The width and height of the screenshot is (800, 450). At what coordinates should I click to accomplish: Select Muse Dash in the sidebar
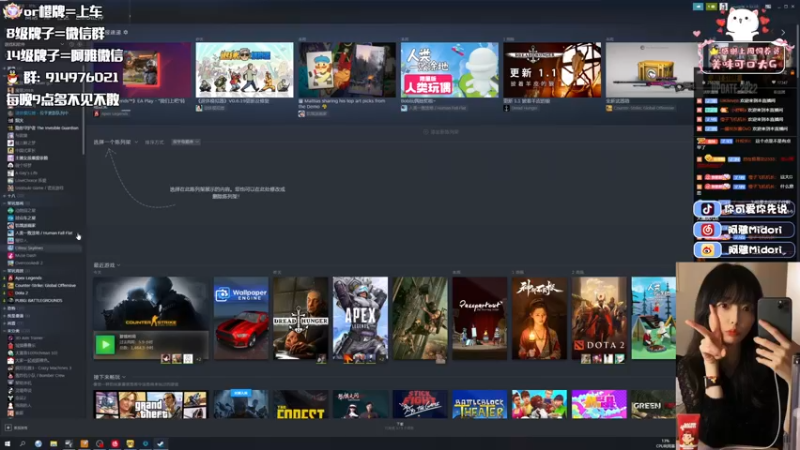[26, 256]
